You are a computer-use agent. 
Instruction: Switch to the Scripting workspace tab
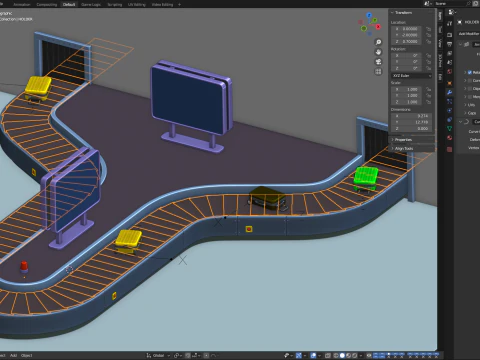pos(114,5)
